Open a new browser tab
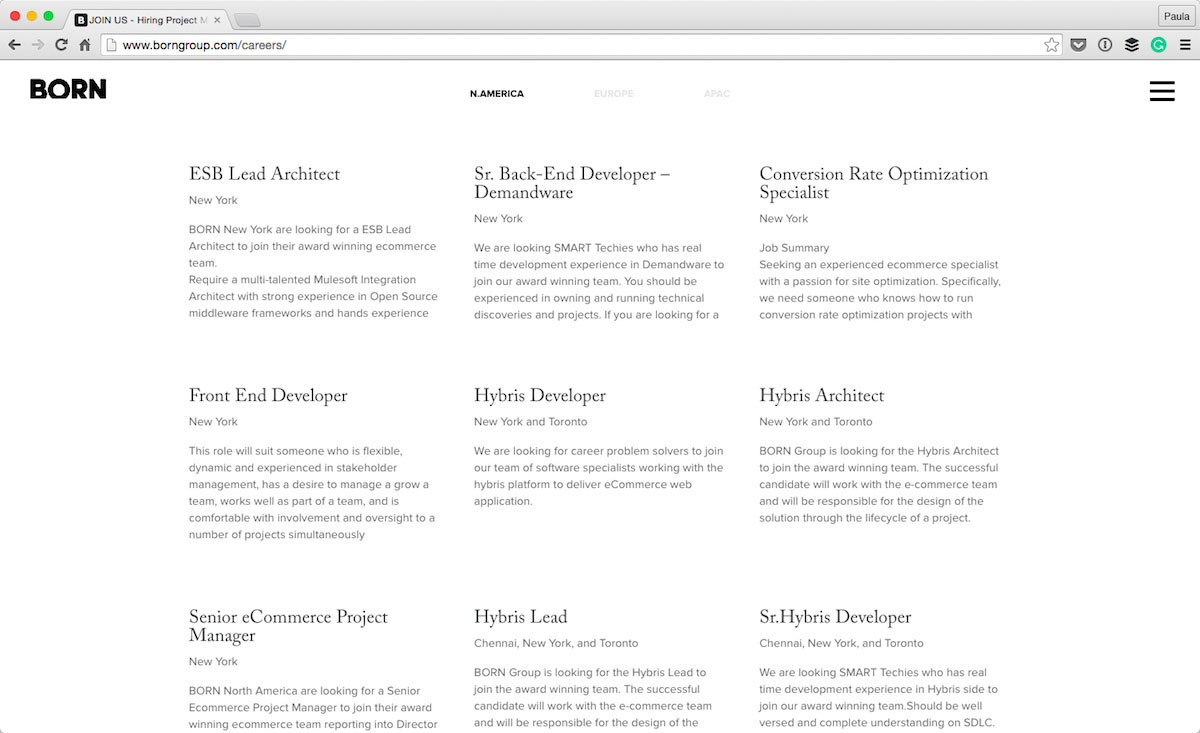 [247, 21]
